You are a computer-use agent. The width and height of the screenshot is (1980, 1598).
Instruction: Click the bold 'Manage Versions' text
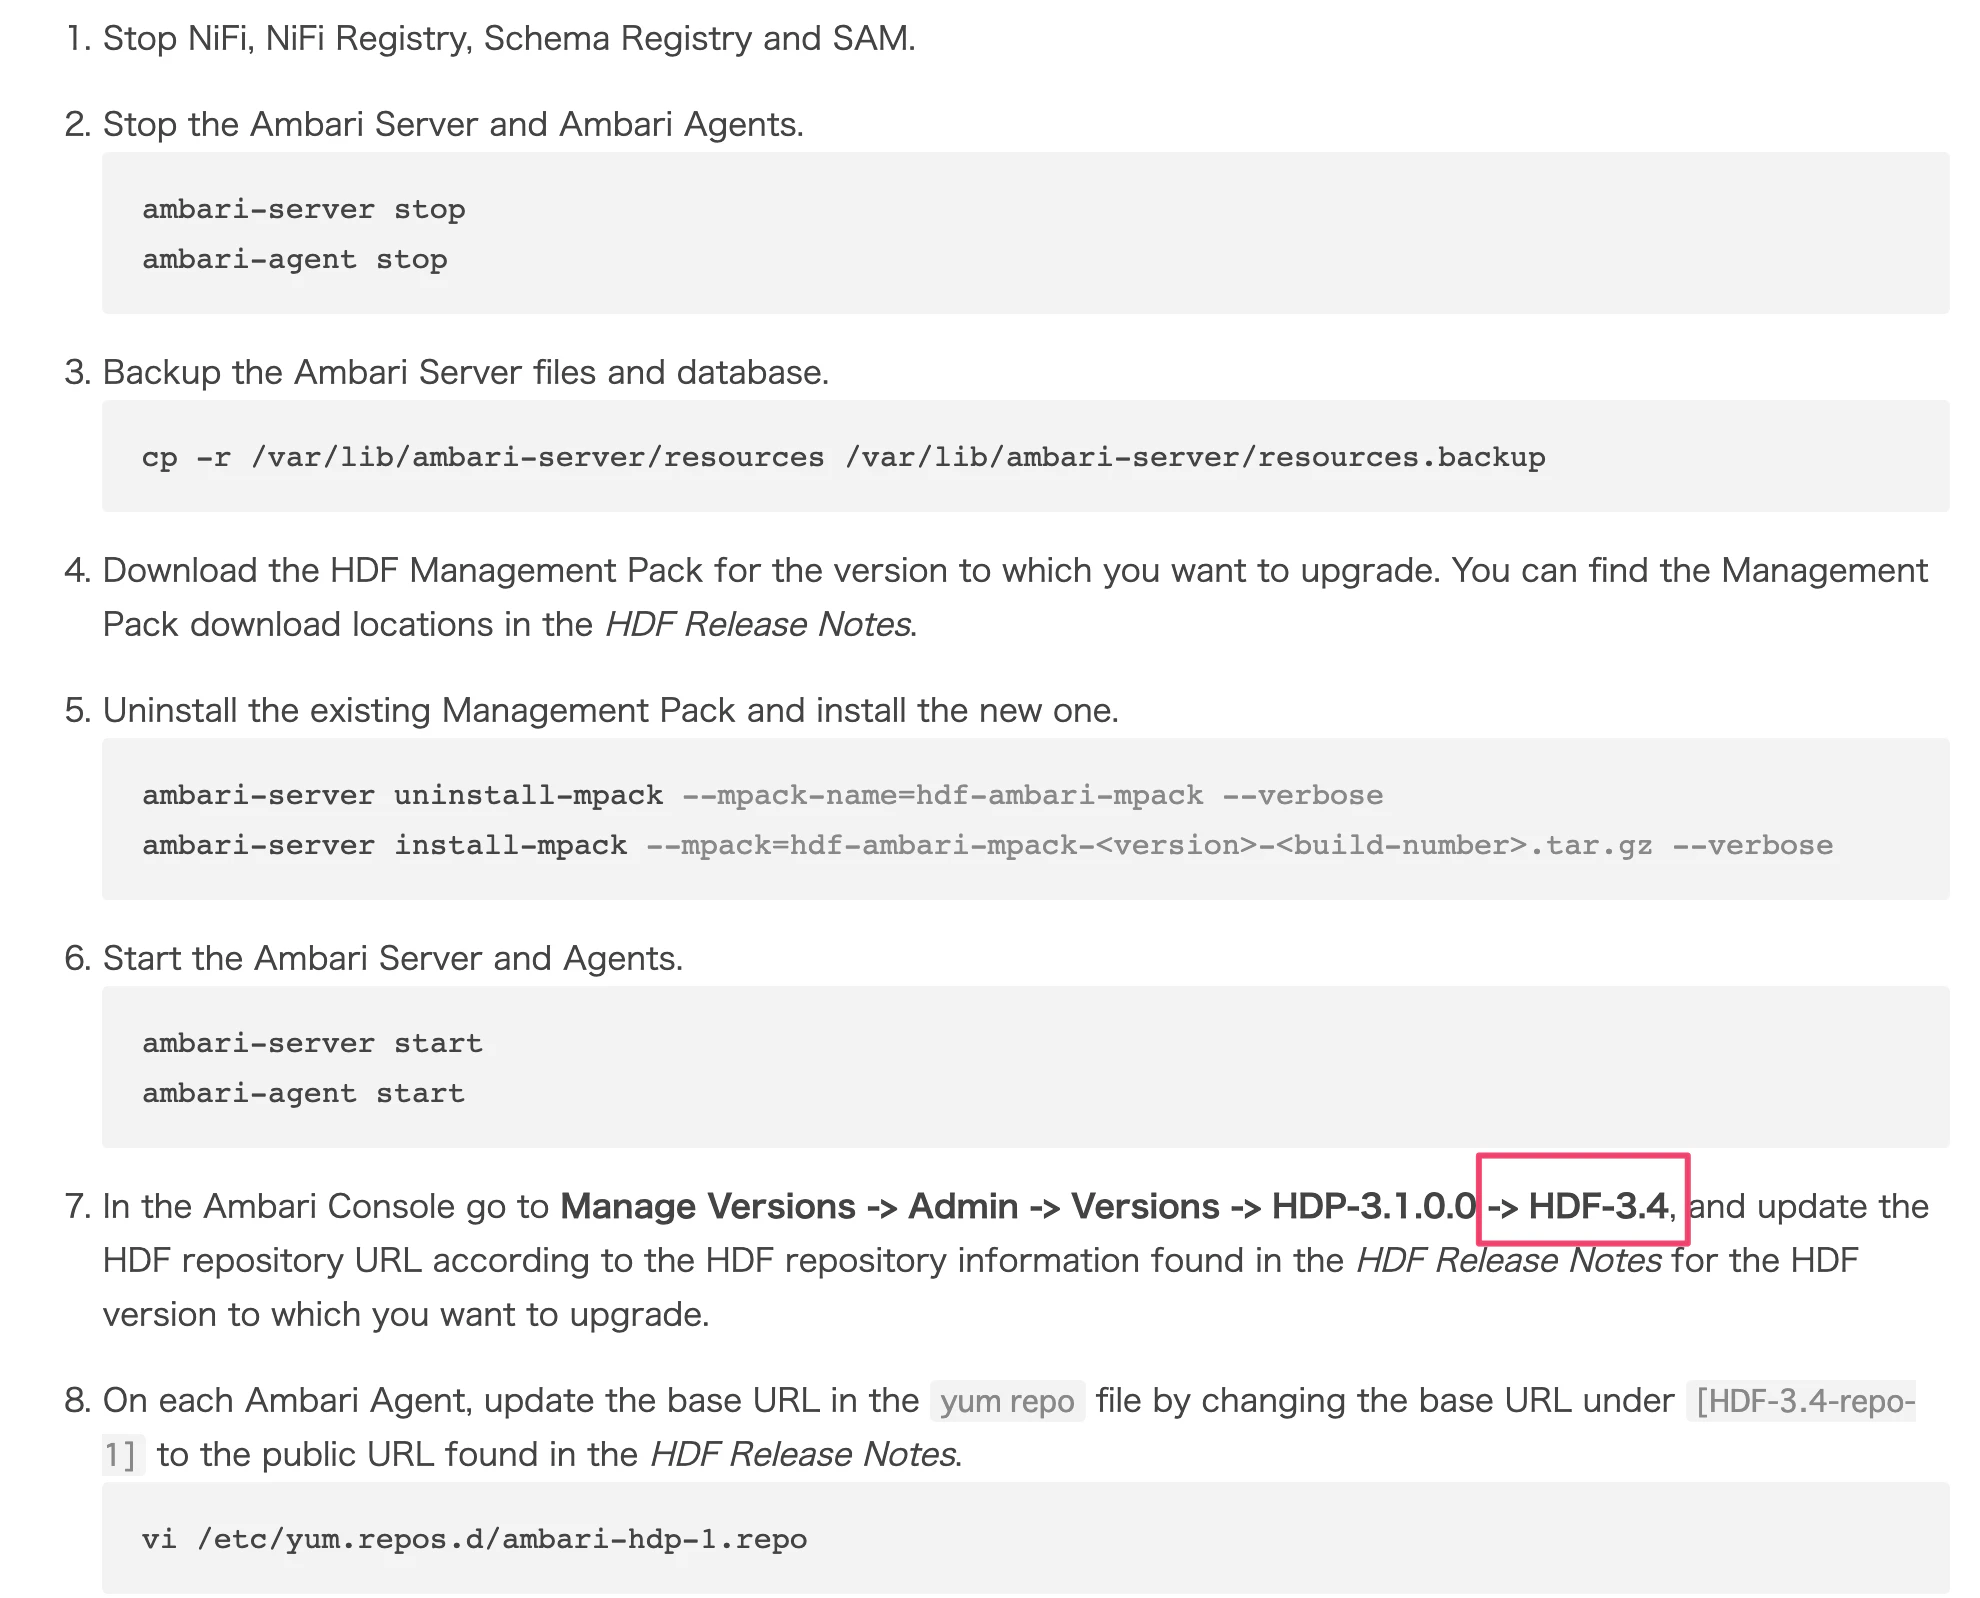(x=708, y=1206)
